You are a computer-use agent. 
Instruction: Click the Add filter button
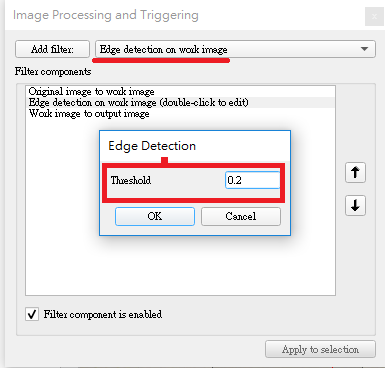tap(52, 49)
